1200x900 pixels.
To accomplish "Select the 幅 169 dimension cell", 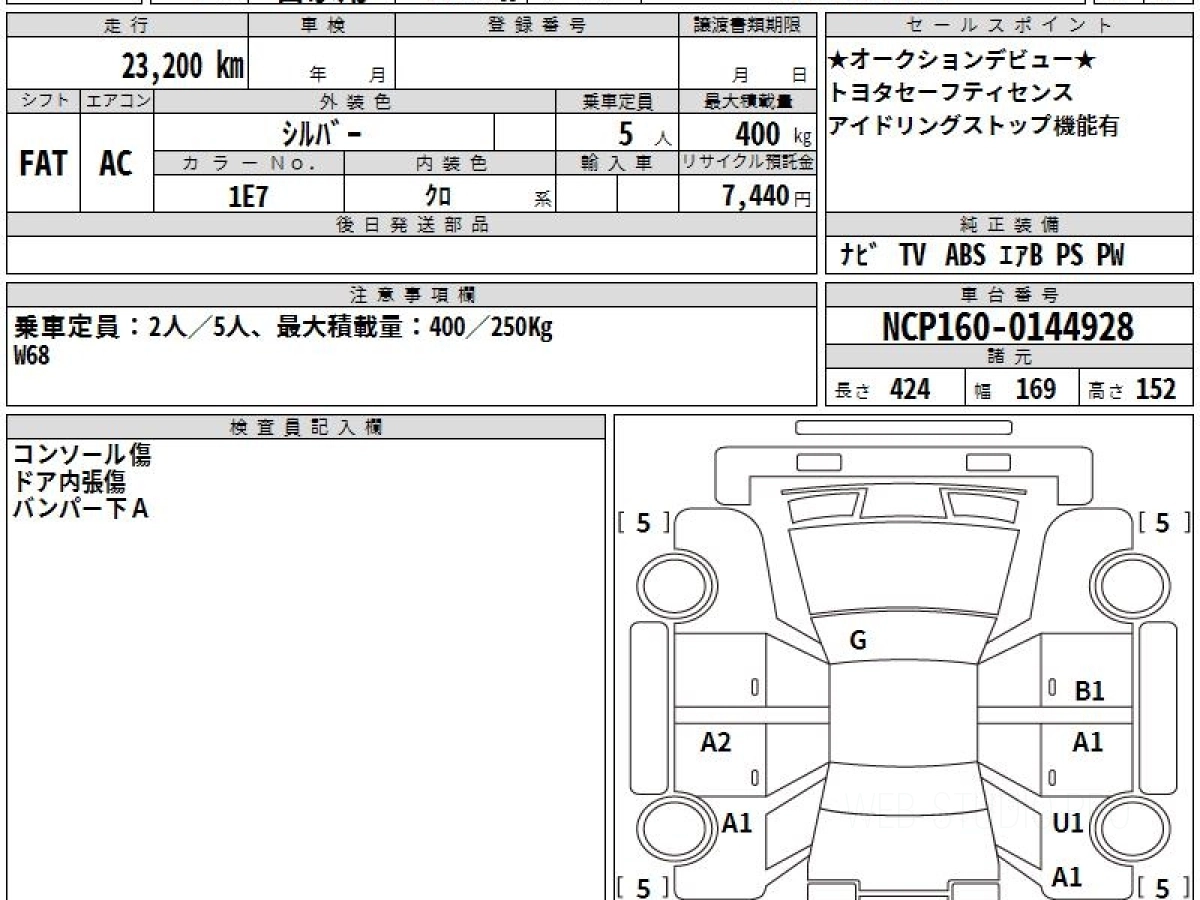I will click(1022, 389).
